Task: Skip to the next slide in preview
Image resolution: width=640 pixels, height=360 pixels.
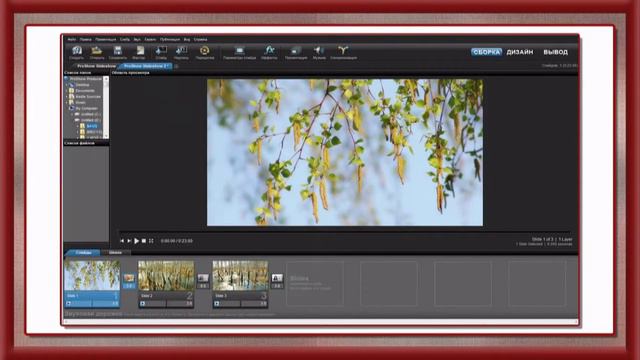Action: tap(129, 241)
